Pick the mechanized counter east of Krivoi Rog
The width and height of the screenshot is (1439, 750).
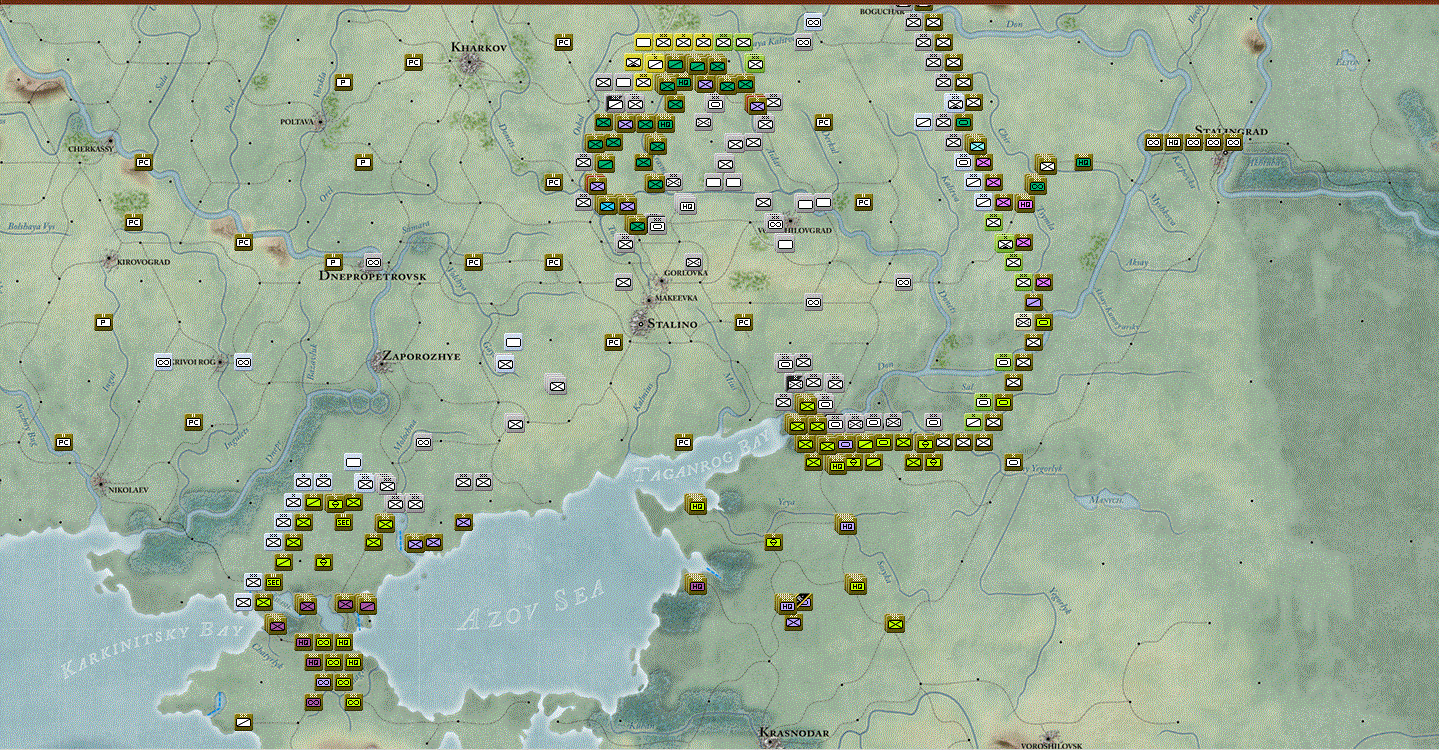(x=243, y=362)
